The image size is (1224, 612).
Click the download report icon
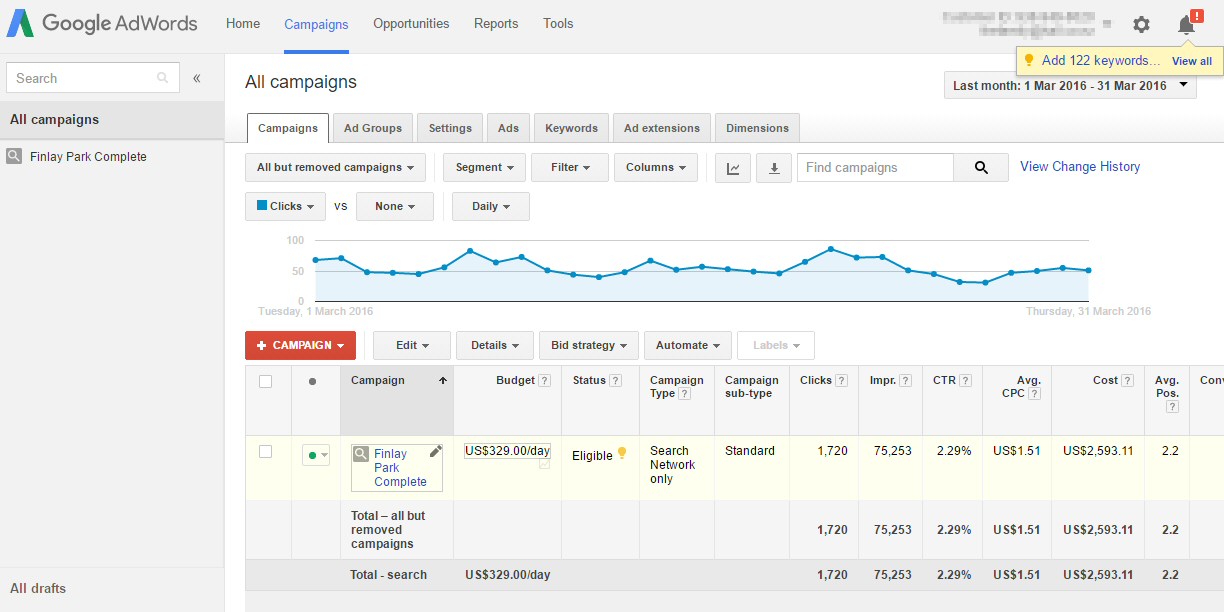coord(774,168)
